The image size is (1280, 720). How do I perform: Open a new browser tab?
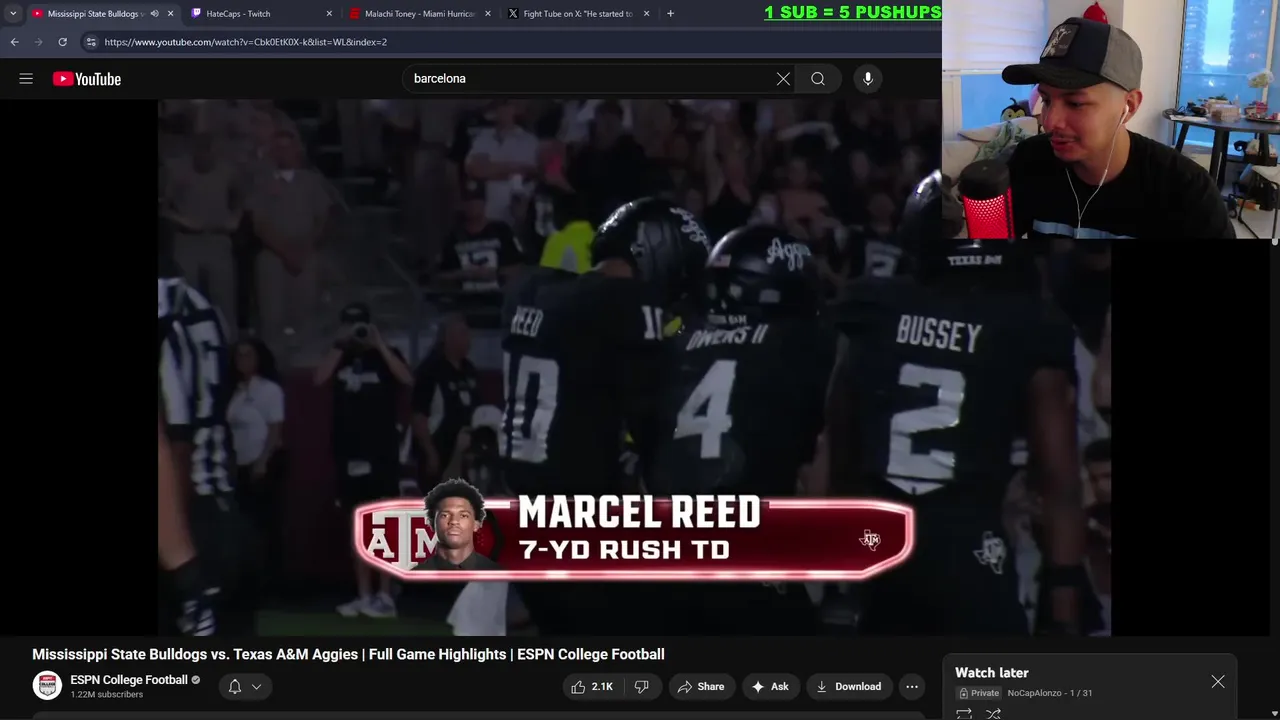coord(670,14)
